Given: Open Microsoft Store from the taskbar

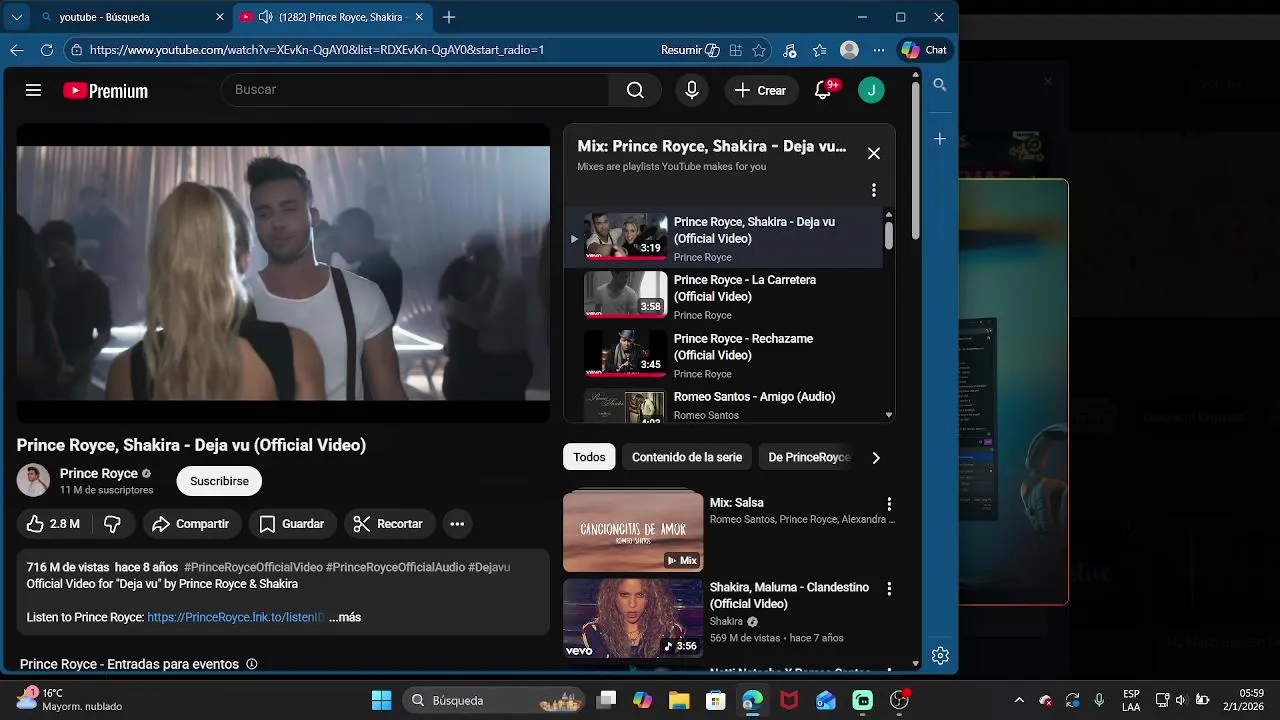Looking at the screenshot, I should click(716, 700).
